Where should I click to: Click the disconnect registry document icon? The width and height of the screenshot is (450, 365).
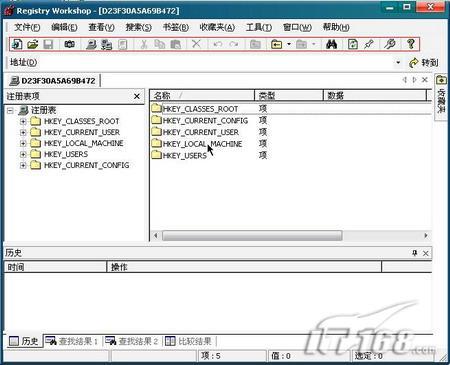(x=123, y=44)
